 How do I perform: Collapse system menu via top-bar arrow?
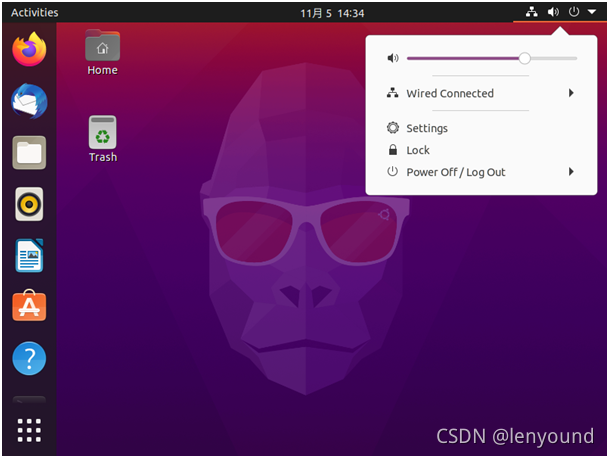tap(592, 12)
